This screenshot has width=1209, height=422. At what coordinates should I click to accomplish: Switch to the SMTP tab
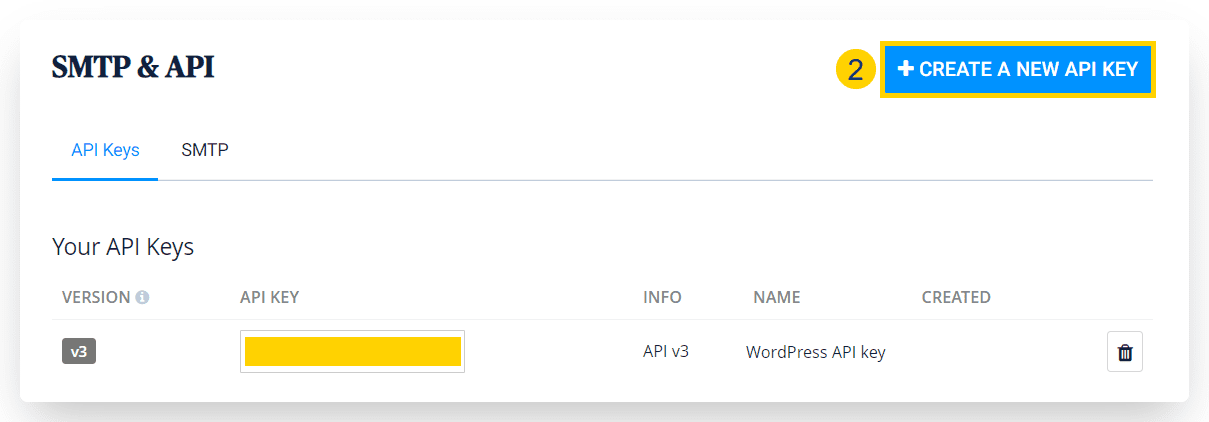(205, 150)
